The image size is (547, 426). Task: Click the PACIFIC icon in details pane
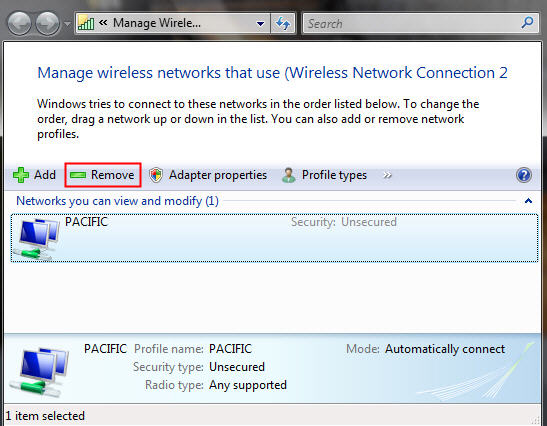coord(39,371)
